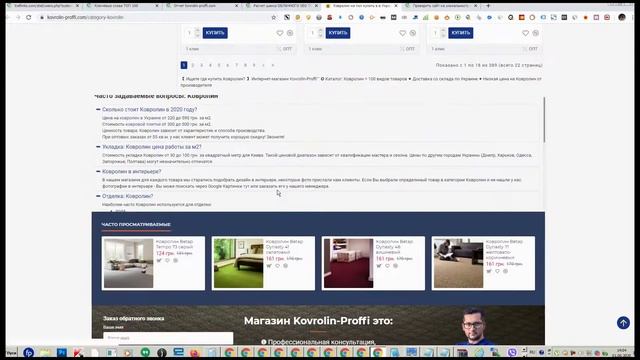The width and height of the screenshot is (640, 360).
Task: Add Dynasty 41 салатовый carpet to cart
Action: pos(269,266)
